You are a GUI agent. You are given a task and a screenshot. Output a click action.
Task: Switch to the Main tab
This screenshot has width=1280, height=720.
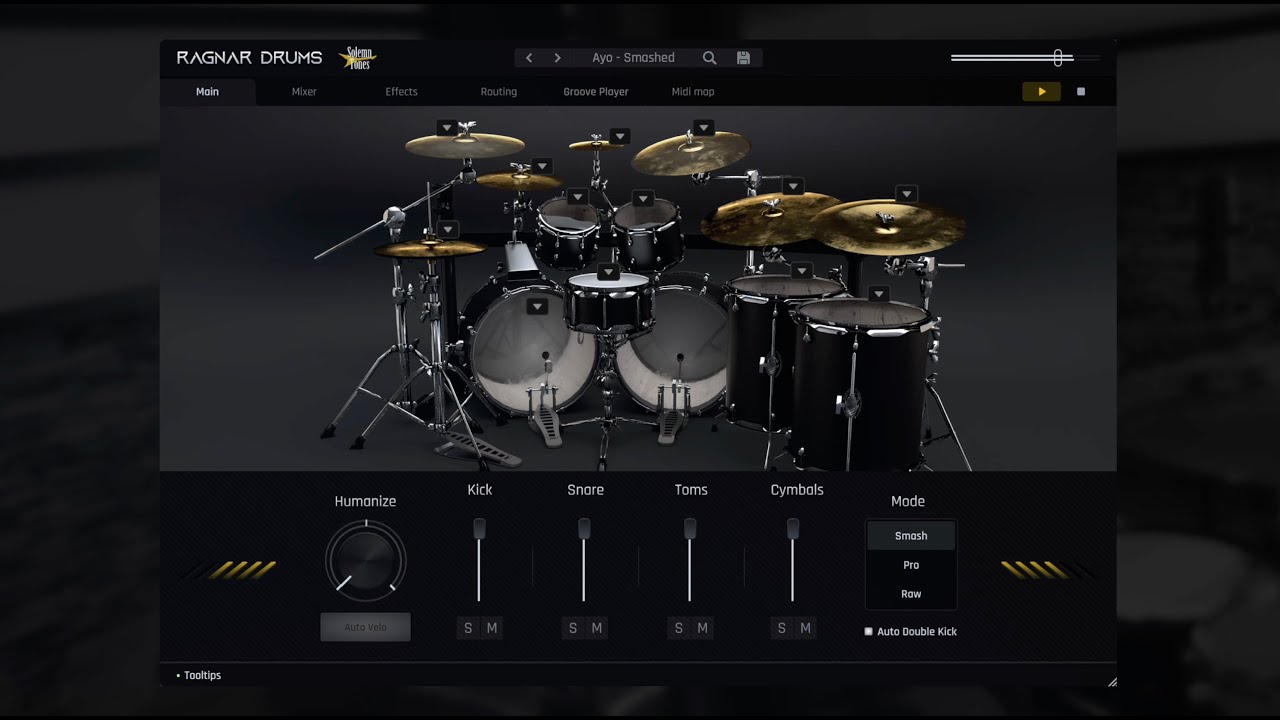click(x=207, y=91)
